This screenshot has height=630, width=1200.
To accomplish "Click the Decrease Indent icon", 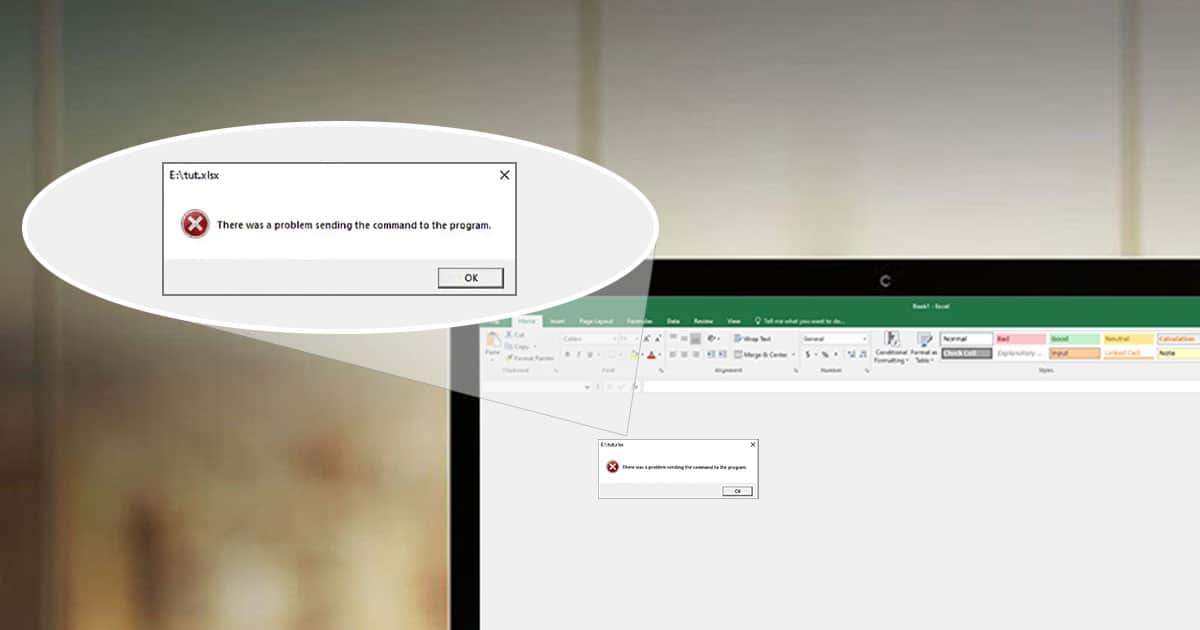I will 710,355.
